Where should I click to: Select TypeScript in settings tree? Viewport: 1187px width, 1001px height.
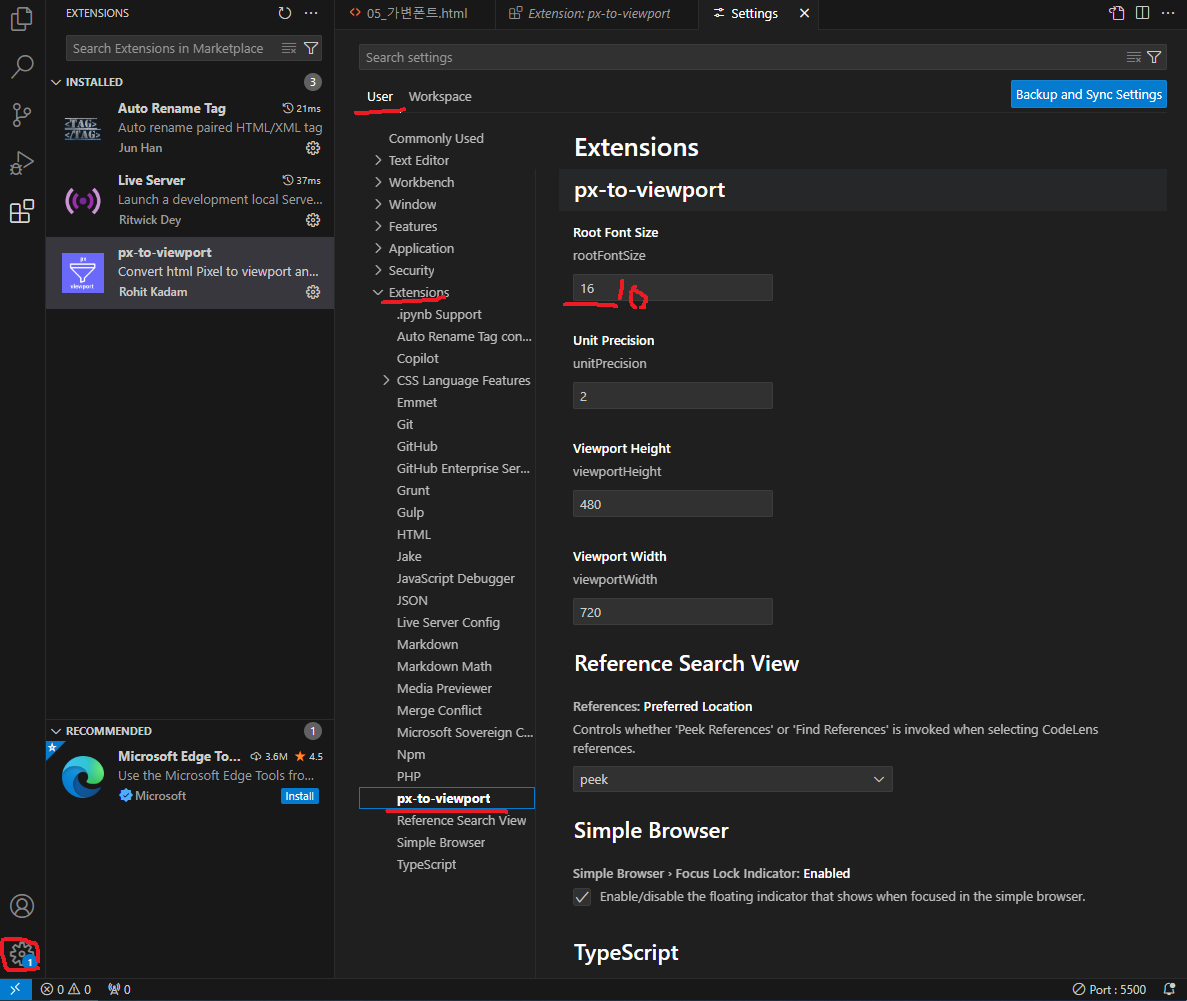426,864
